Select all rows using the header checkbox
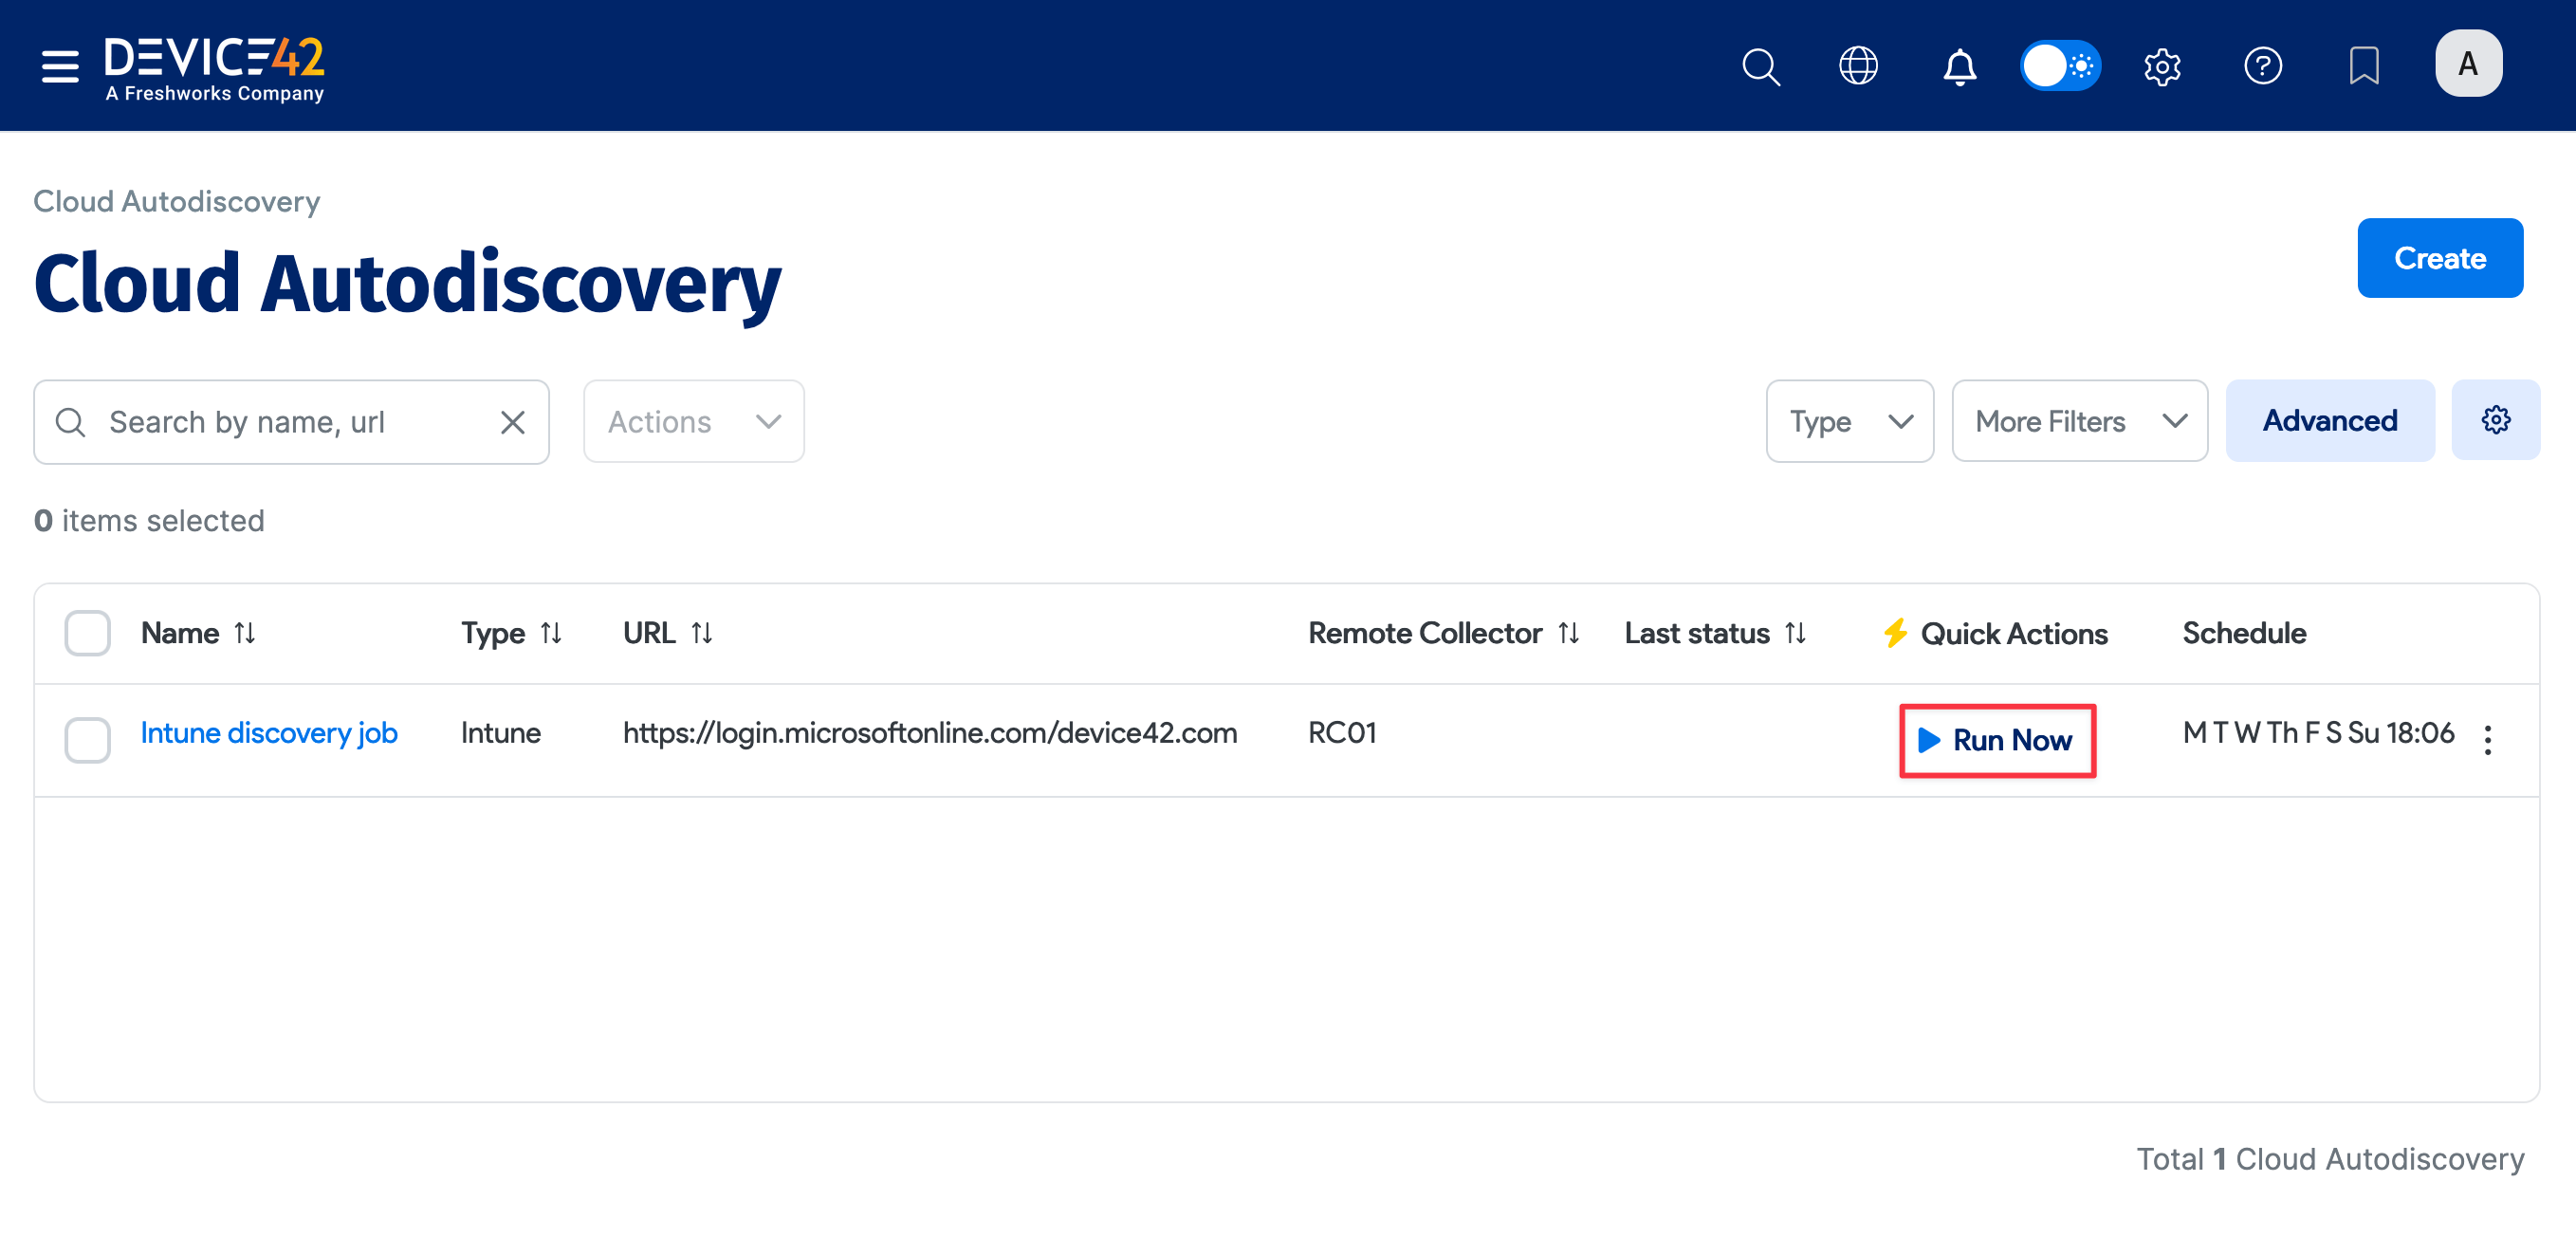This screenshot has width=2576, height=1237. (87, 632)
